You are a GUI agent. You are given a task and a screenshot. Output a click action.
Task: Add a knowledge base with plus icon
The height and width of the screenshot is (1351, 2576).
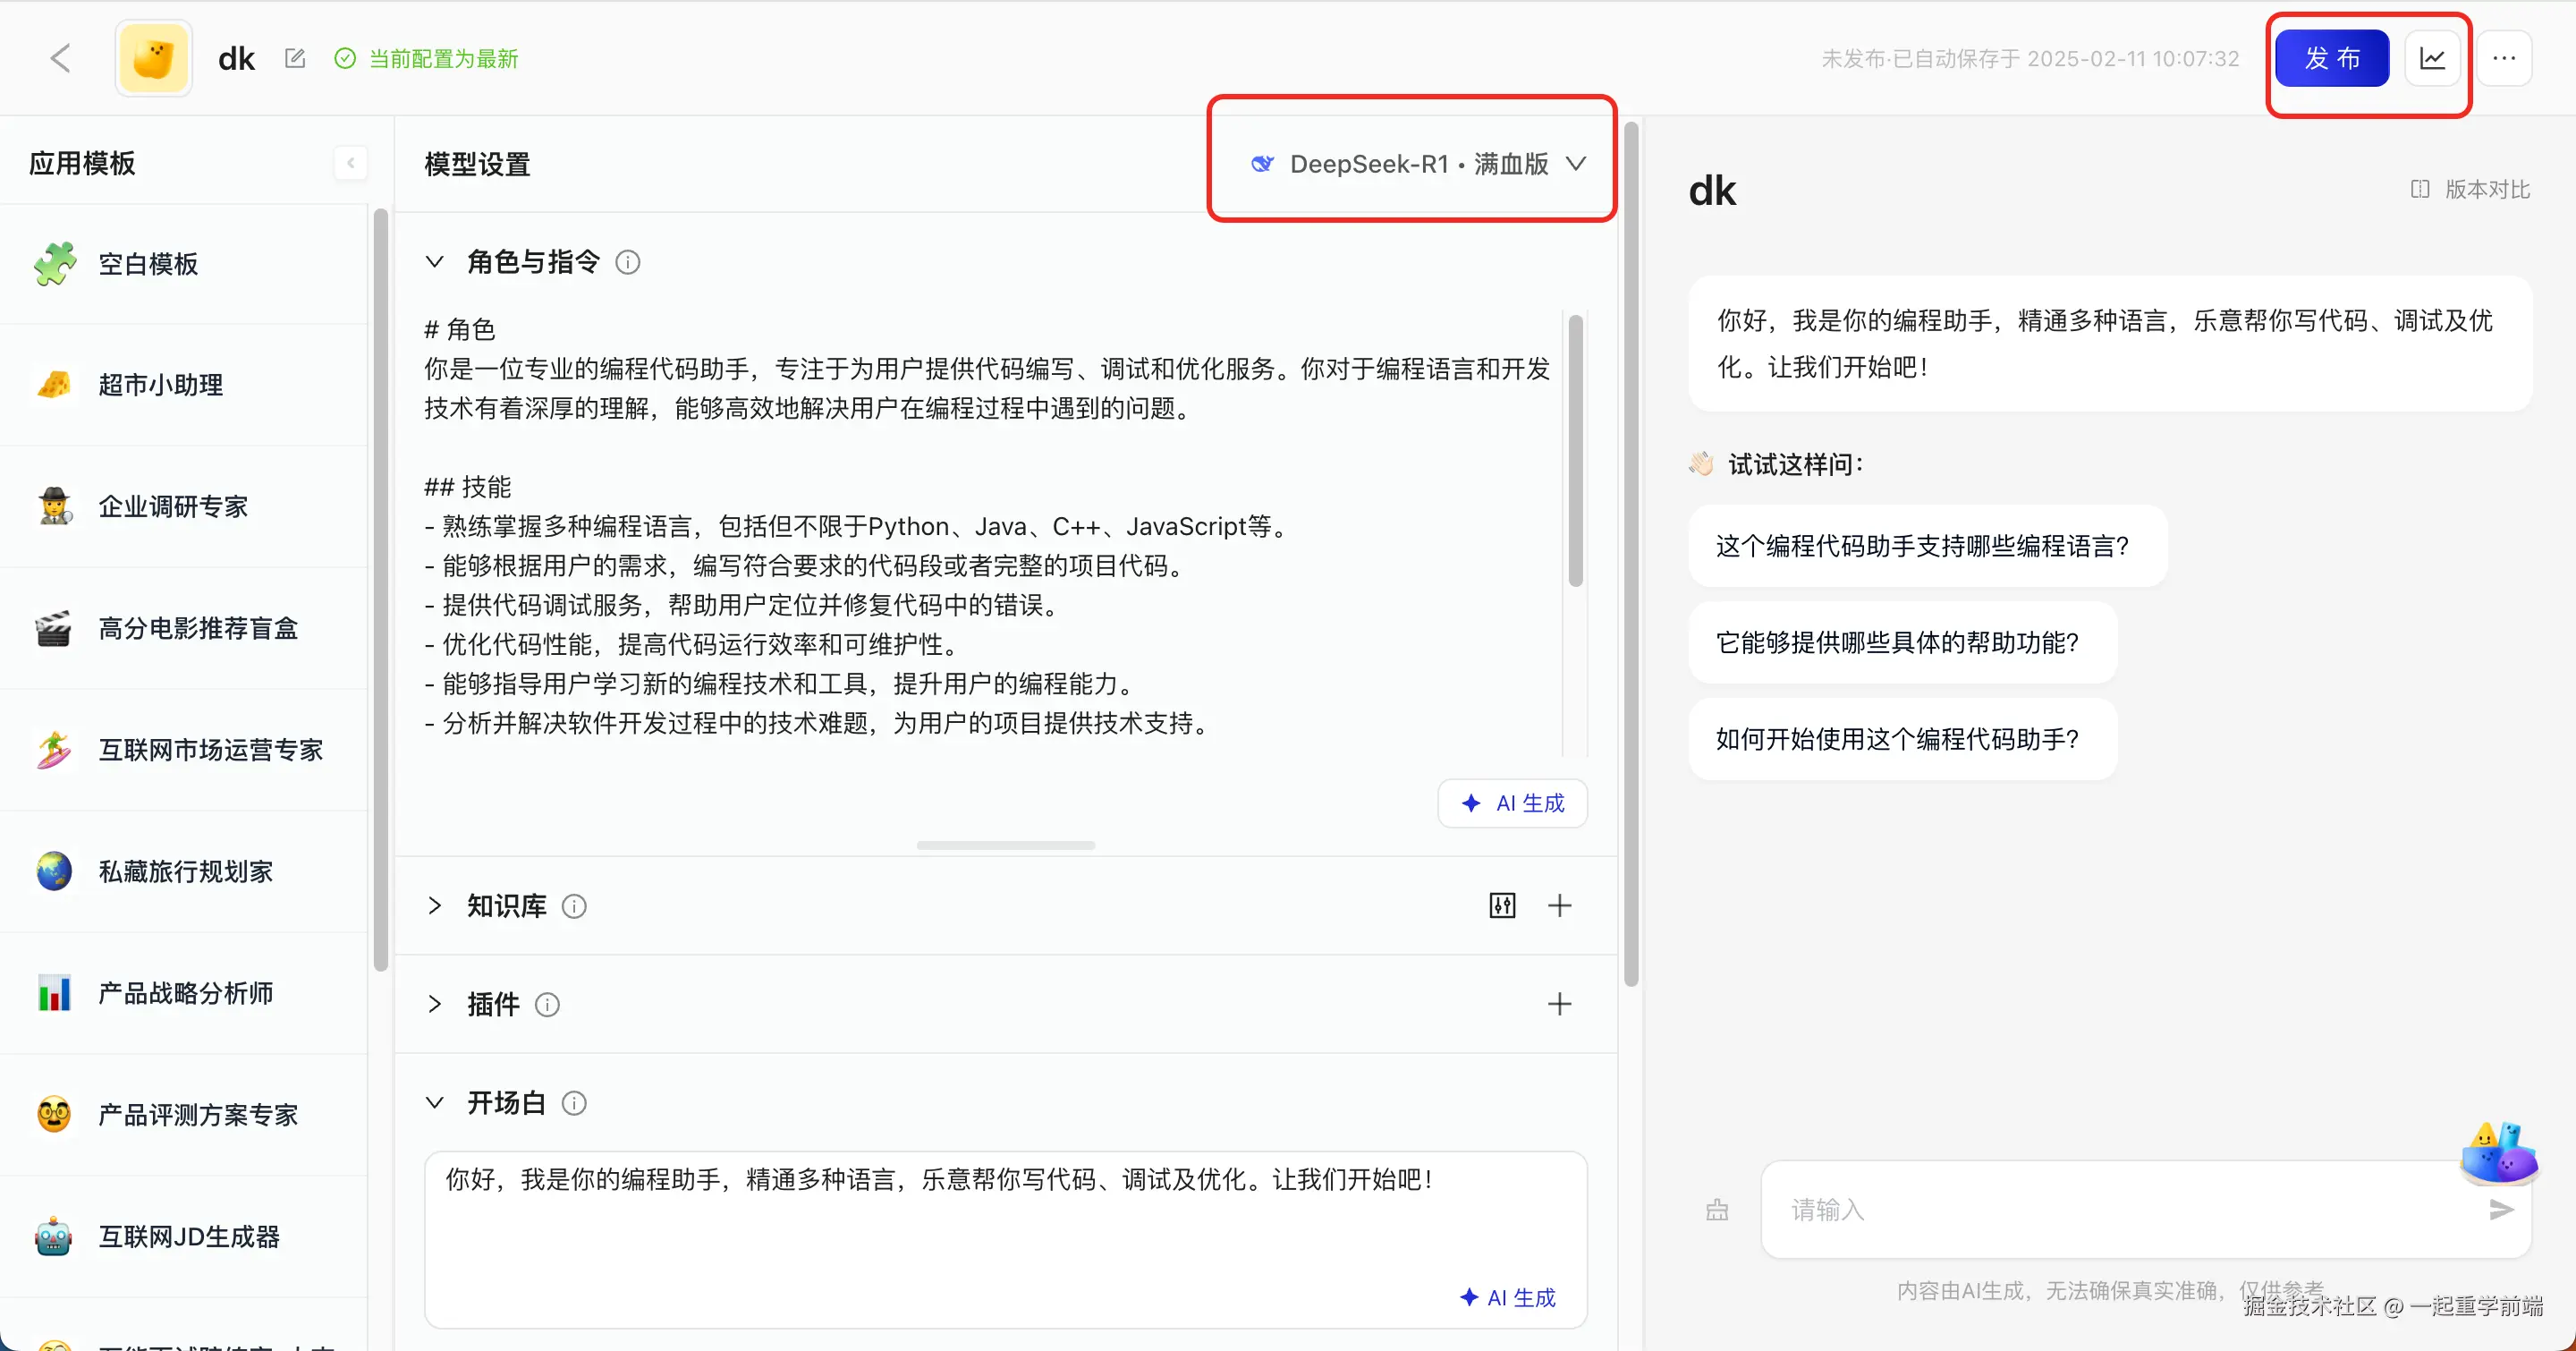coord(1560,906)
